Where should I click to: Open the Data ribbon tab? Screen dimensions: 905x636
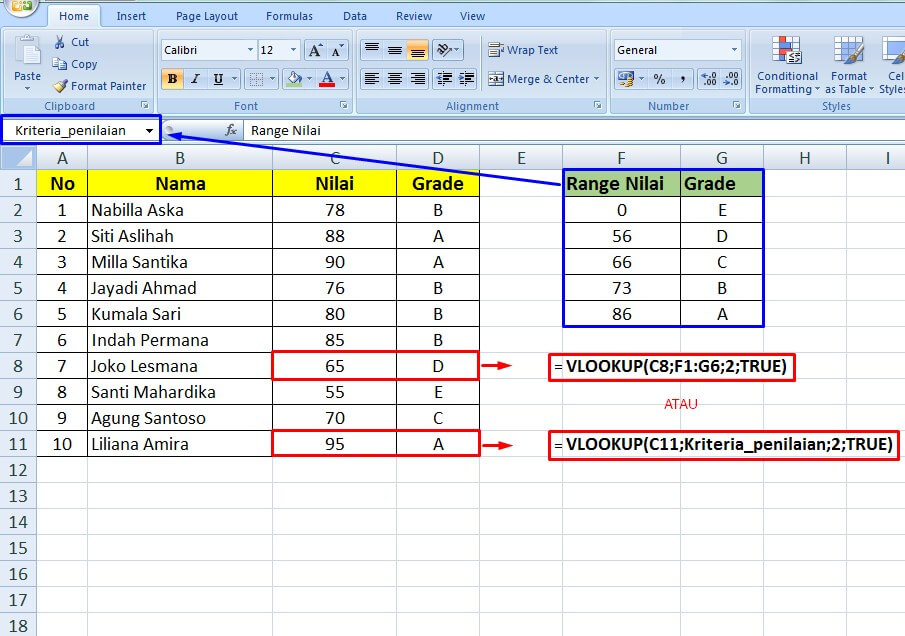tap(355, 15)
